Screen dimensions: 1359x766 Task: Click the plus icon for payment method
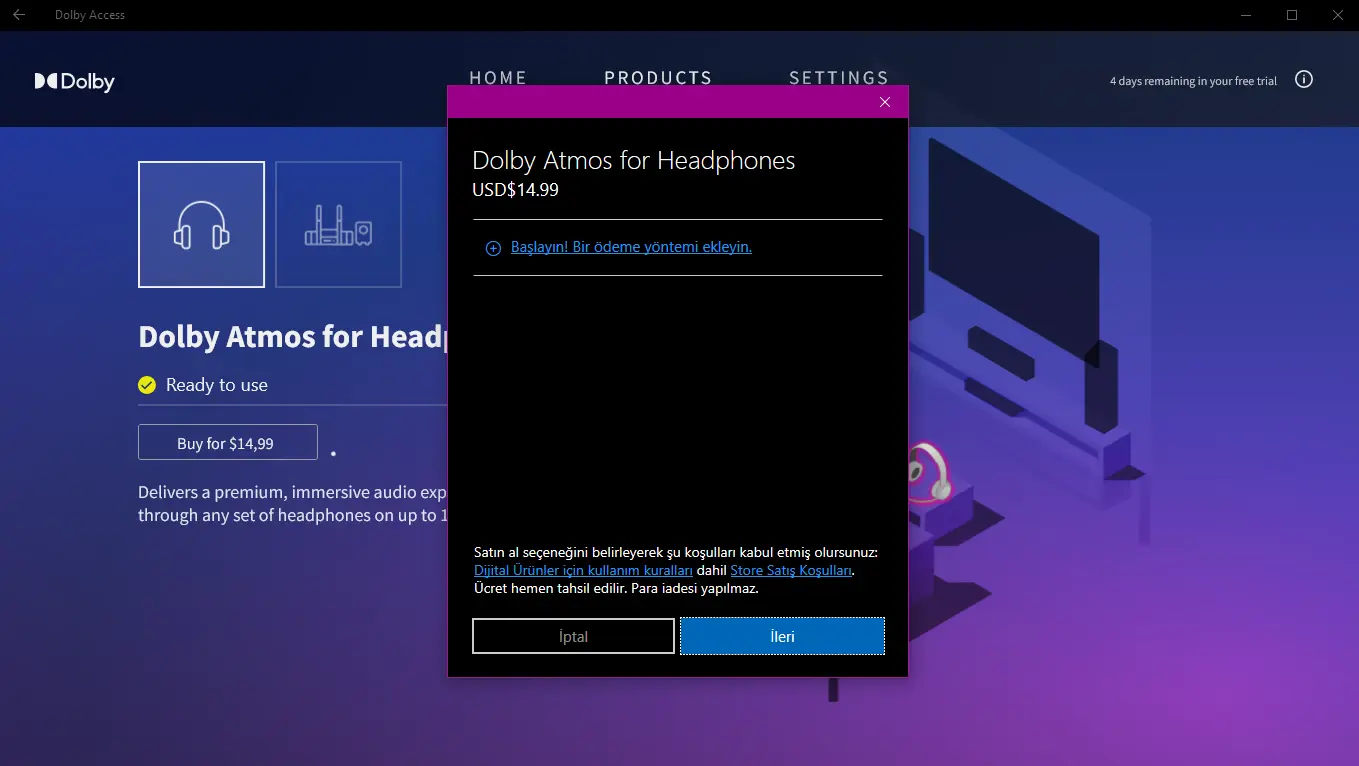[x=493, y=248]
